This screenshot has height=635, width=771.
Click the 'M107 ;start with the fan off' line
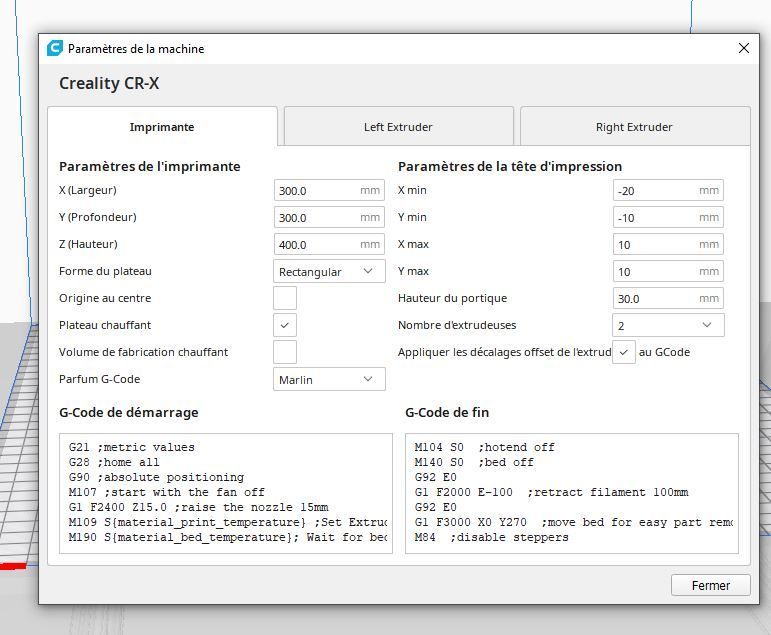[167, 492]
